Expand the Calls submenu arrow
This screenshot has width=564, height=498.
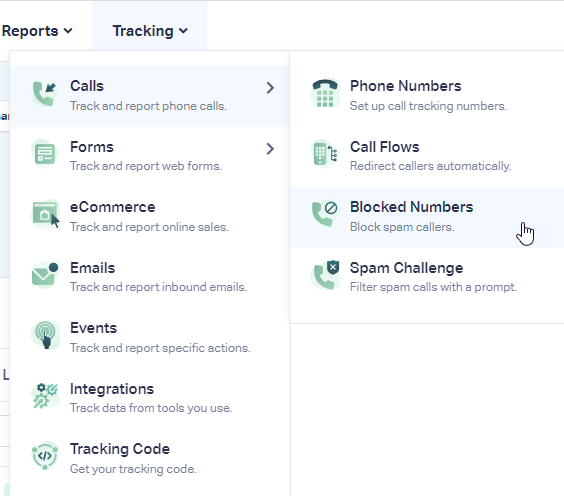[270, 88]
